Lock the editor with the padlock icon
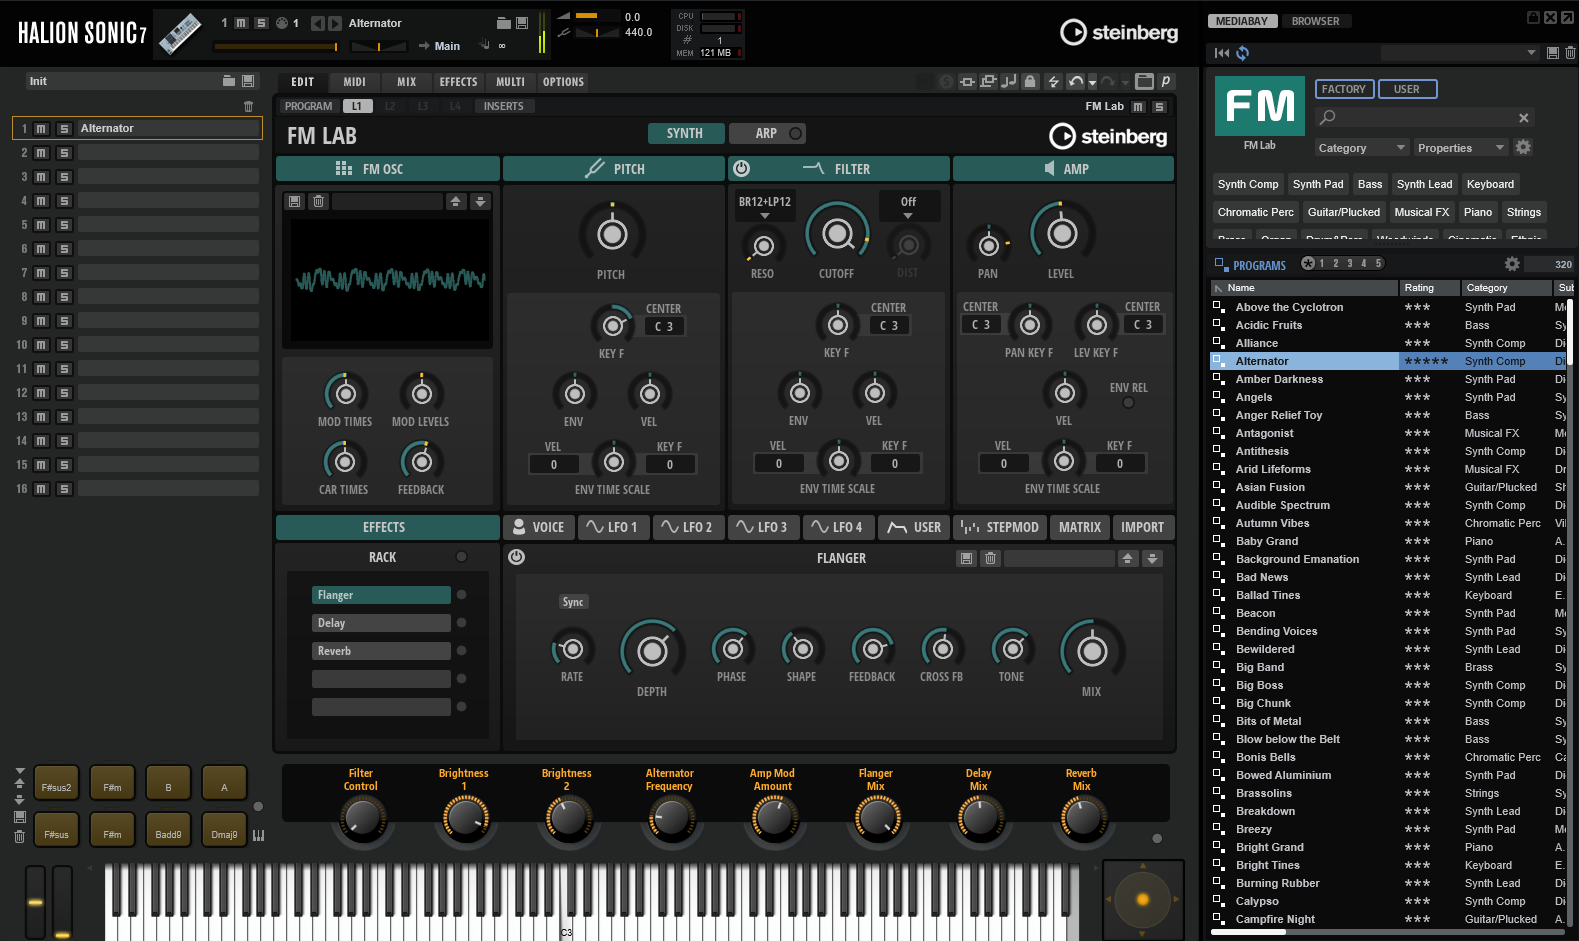The image size is (1579, 941). [x=1030, y=82]
